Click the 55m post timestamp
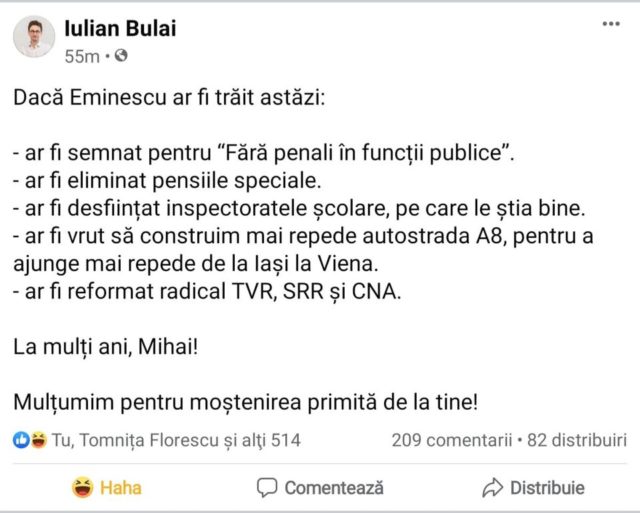The image size is (640, 513). [x=81, y=56]
